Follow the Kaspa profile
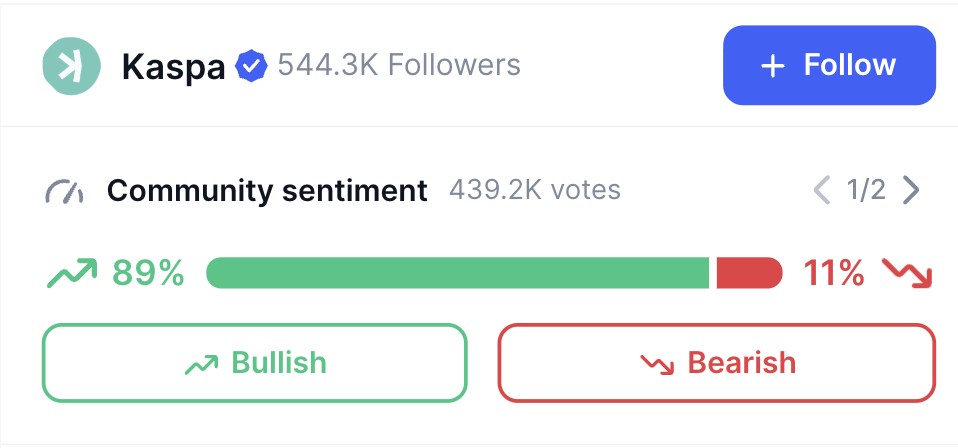958x448 pixels. click(x=829, y=66)
